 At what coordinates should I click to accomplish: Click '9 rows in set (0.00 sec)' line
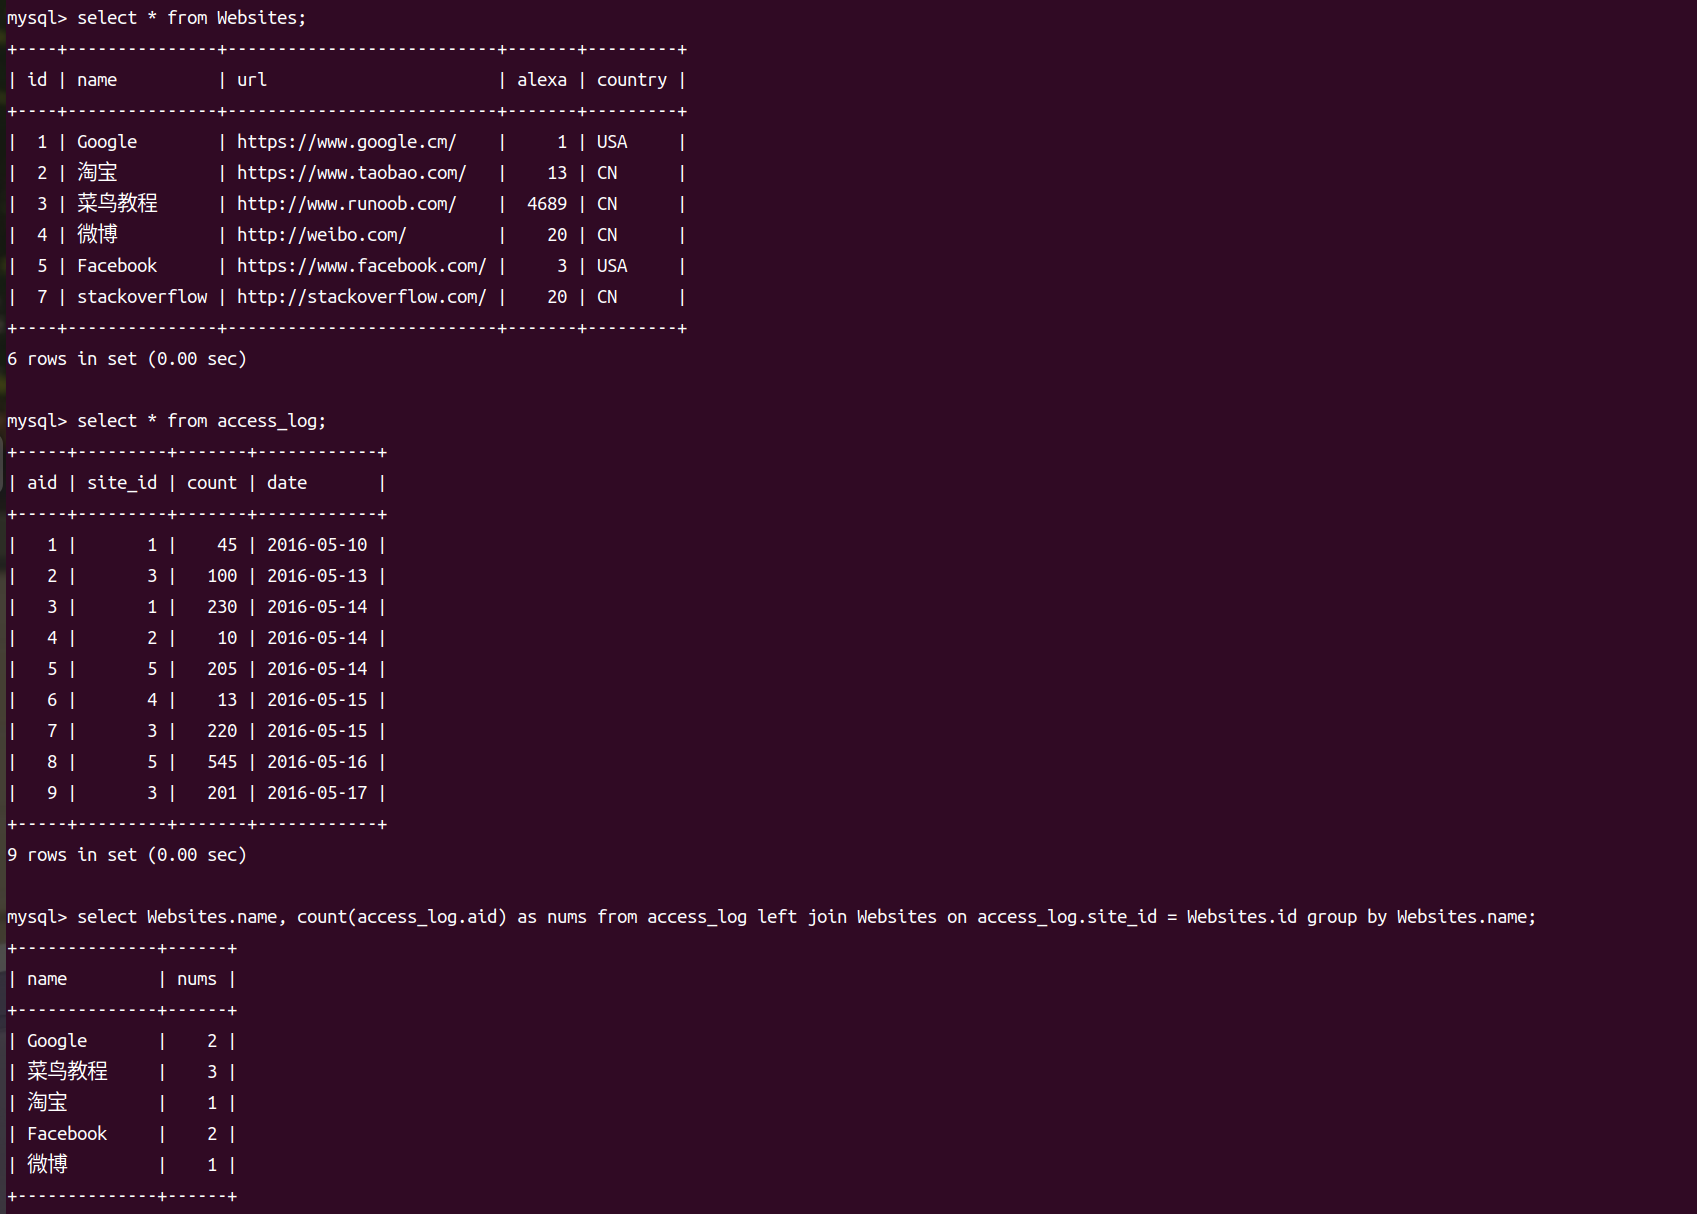tap(127, 855)
